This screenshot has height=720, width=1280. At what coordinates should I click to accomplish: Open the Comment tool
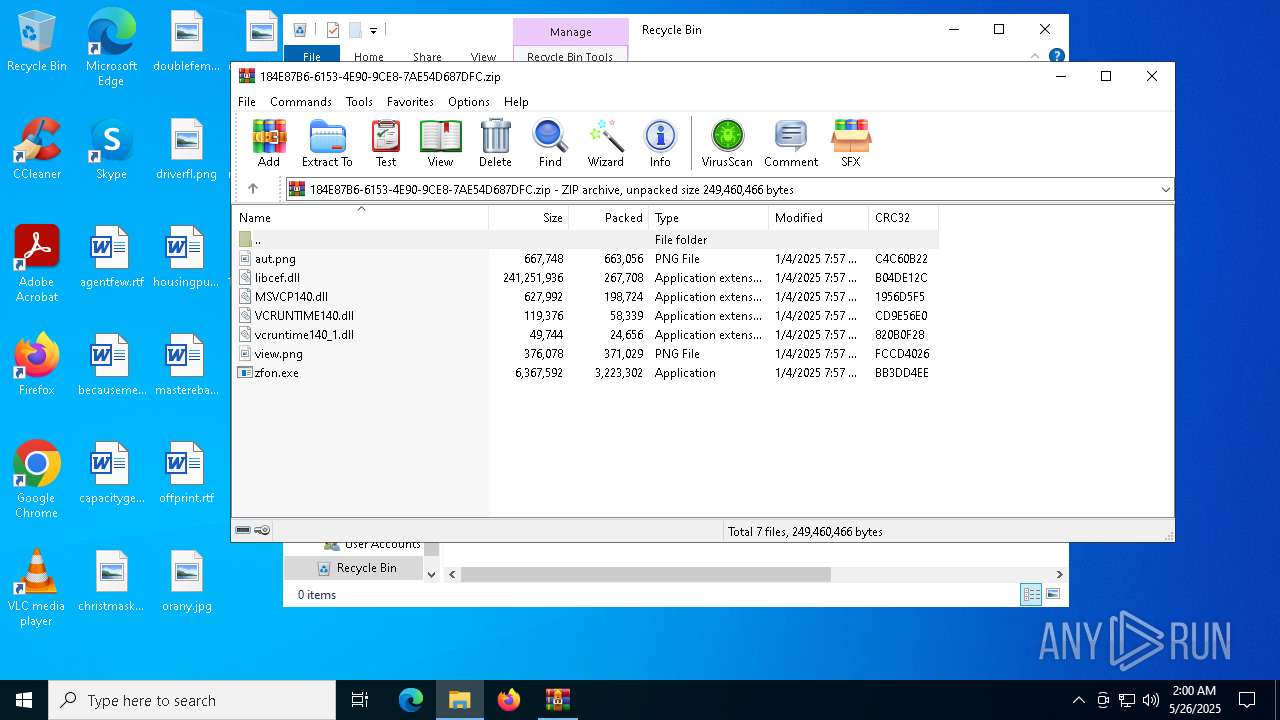(791, 143)
